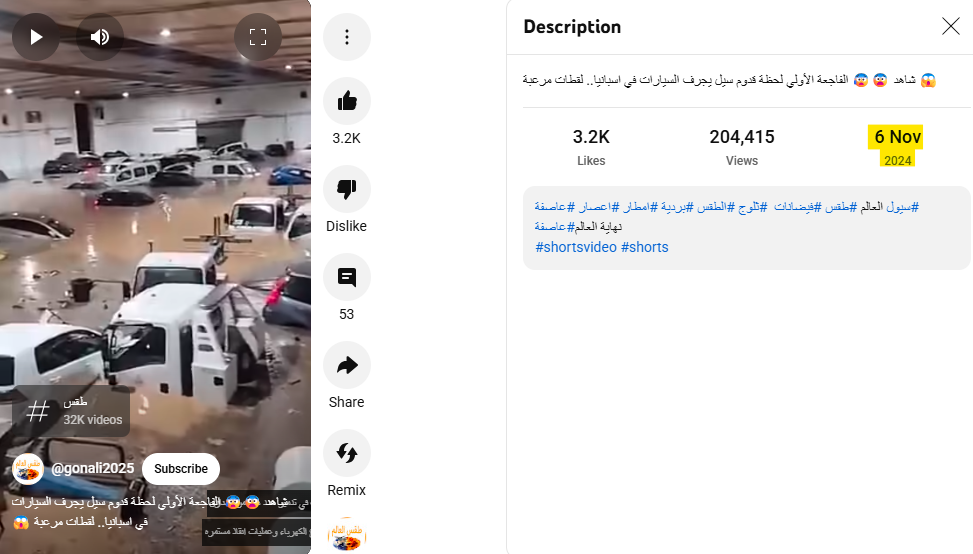Share this Short
The height and width of the screenshot is (554, 973).
347,365
